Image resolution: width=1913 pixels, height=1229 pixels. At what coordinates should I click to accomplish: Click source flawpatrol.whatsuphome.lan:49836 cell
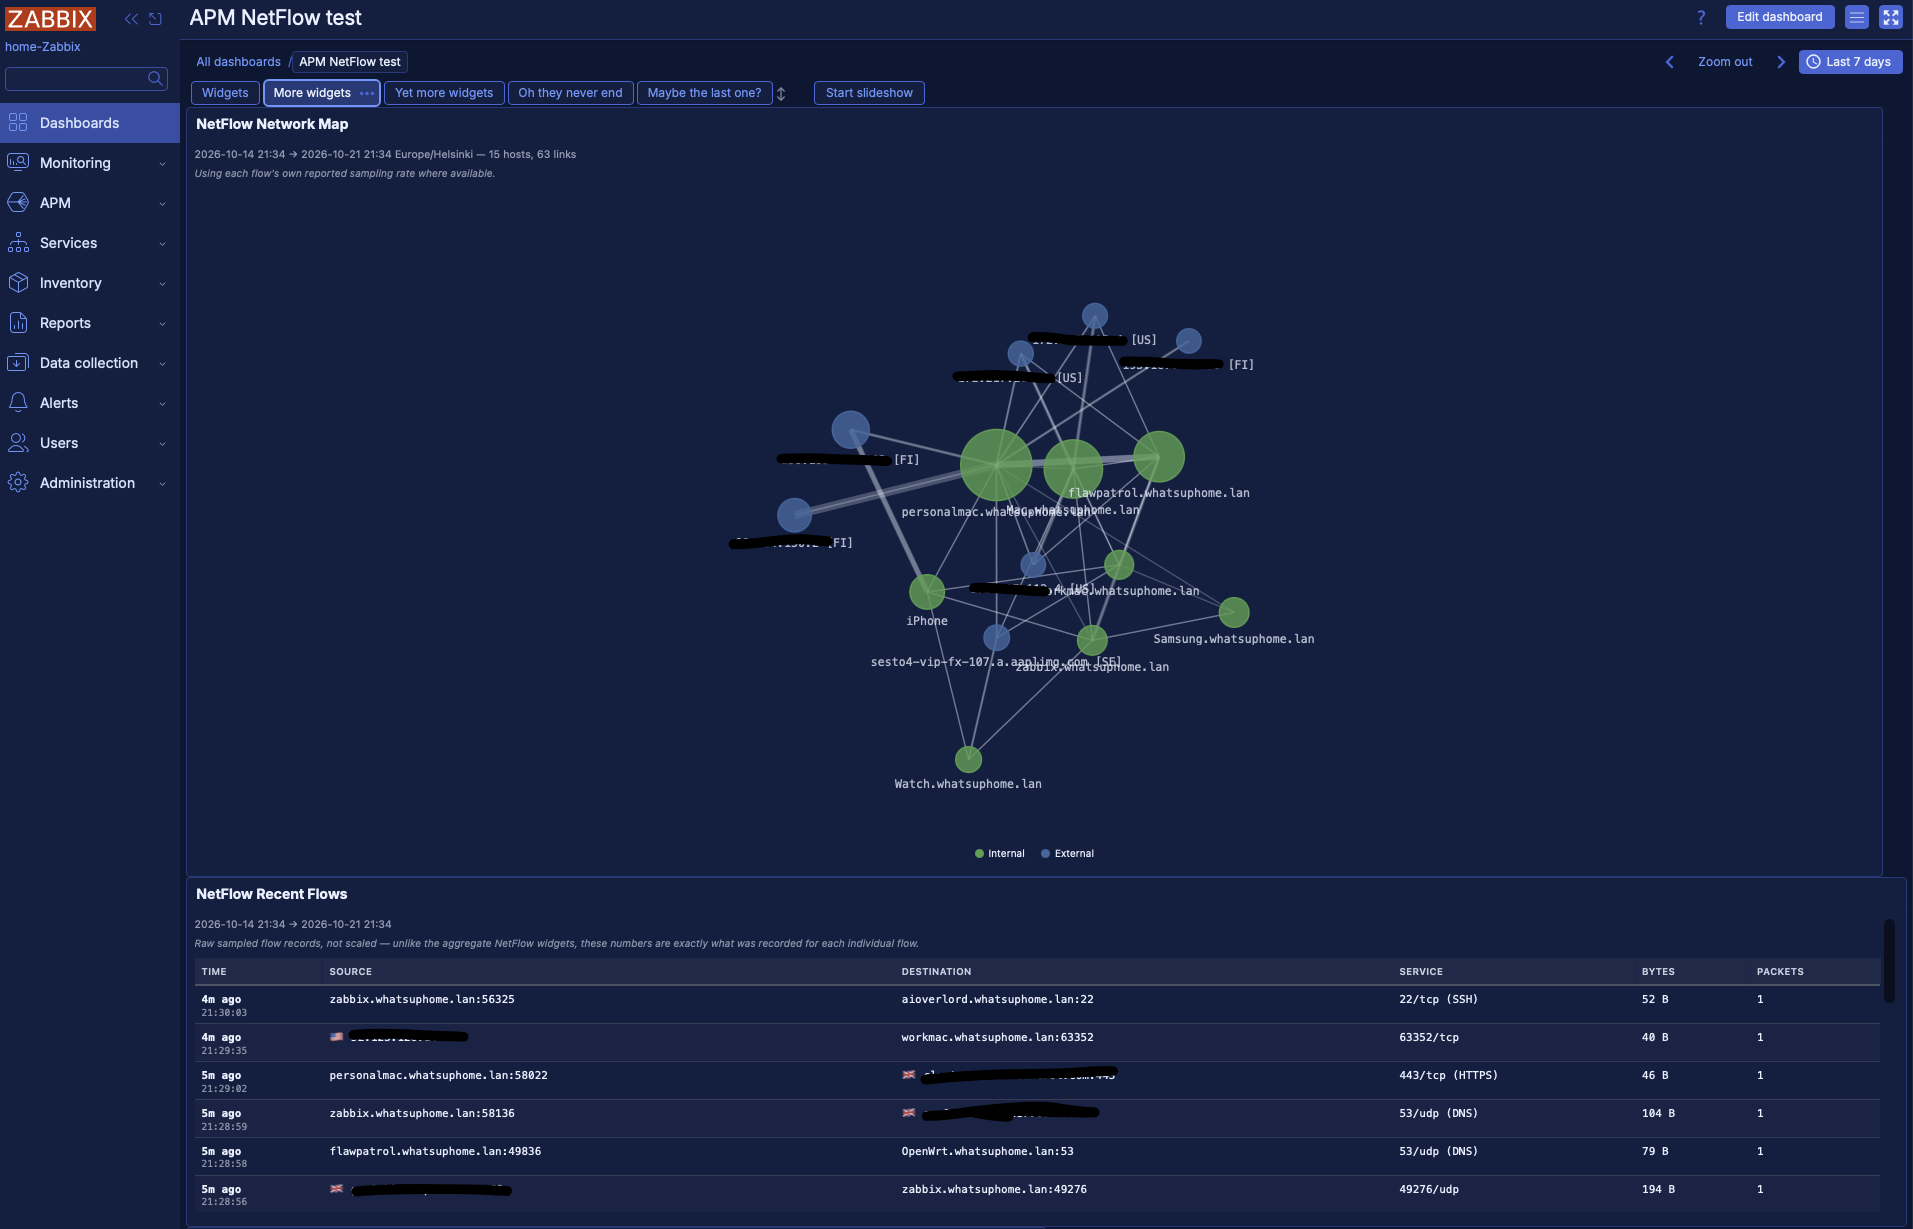435,1152
